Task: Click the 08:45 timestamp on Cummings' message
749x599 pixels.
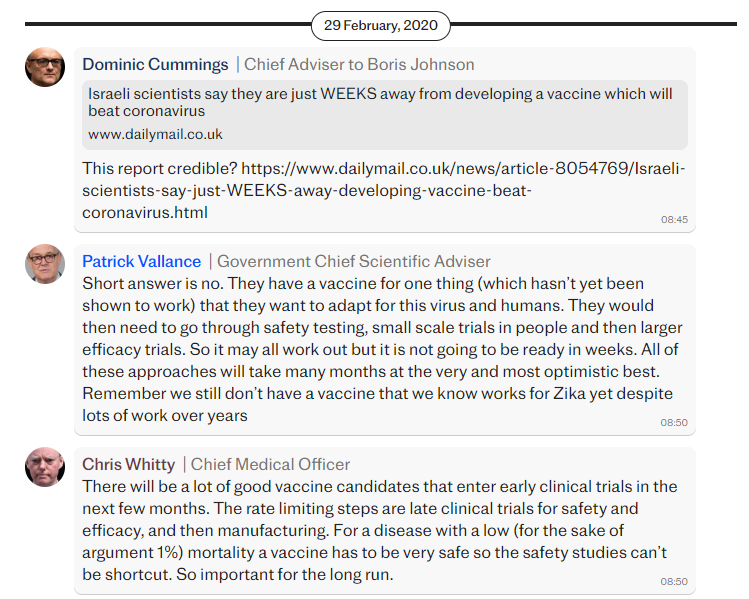Action: [x=674, y=218]
